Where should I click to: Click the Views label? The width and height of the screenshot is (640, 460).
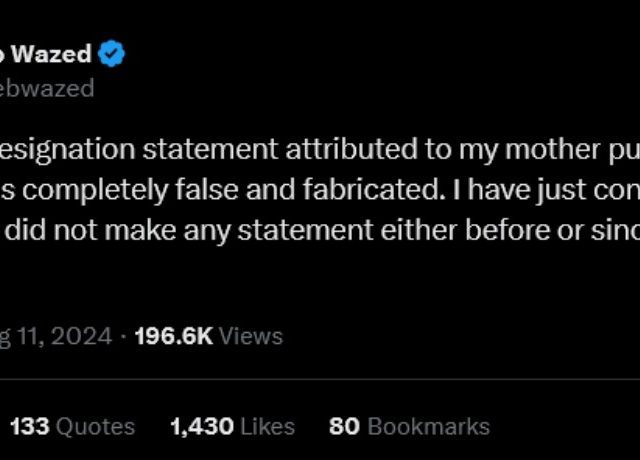pos(251,337)
